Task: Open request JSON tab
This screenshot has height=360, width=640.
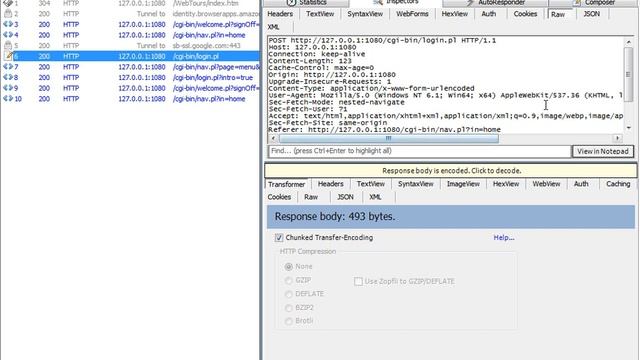Action: (591, 14)
